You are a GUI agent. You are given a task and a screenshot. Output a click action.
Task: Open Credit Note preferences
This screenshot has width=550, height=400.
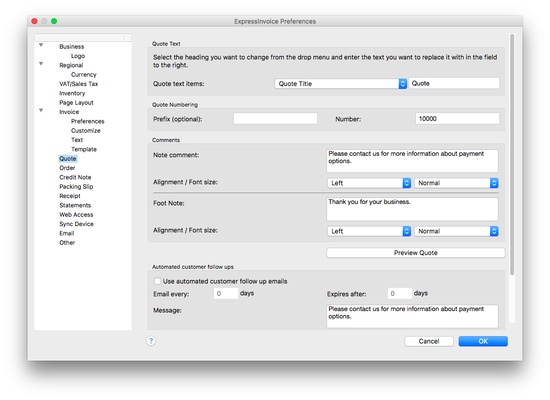coord(75,177)
